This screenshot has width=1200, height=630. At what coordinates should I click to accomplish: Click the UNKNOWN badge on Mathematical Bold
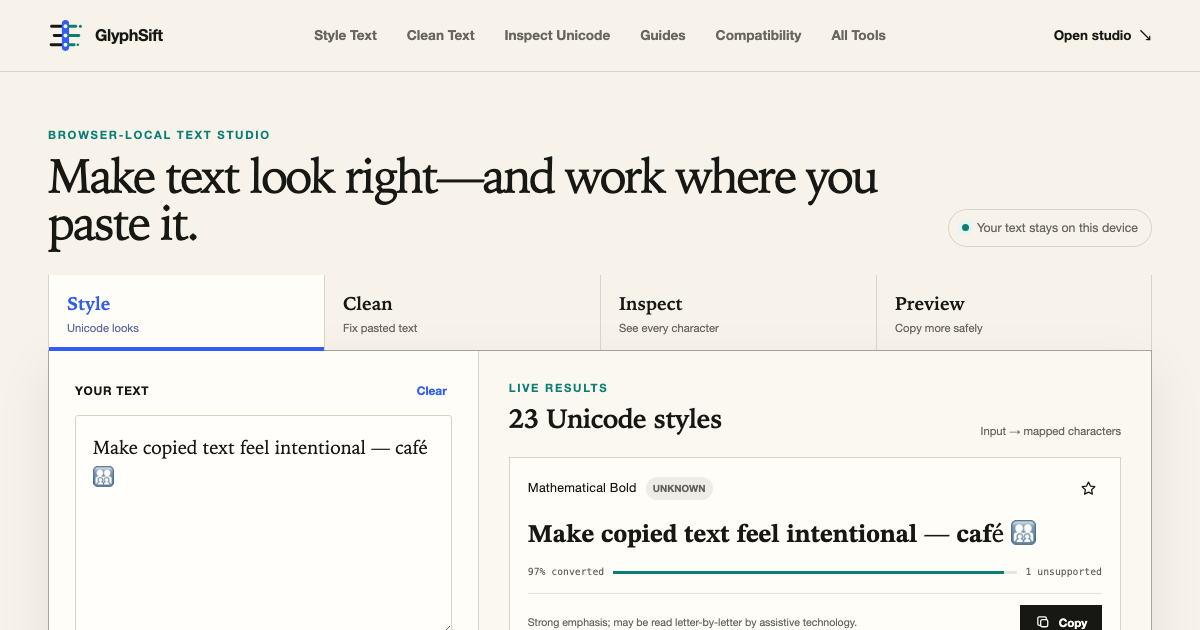[679, 488]
